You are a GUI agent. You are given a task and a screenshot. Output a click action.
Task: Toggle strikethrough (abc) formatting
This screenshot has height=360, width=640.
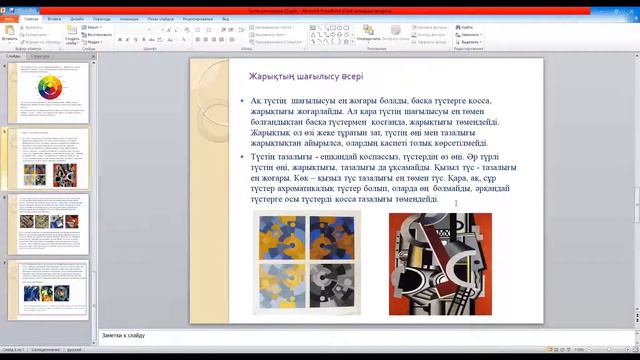point(151,40)
